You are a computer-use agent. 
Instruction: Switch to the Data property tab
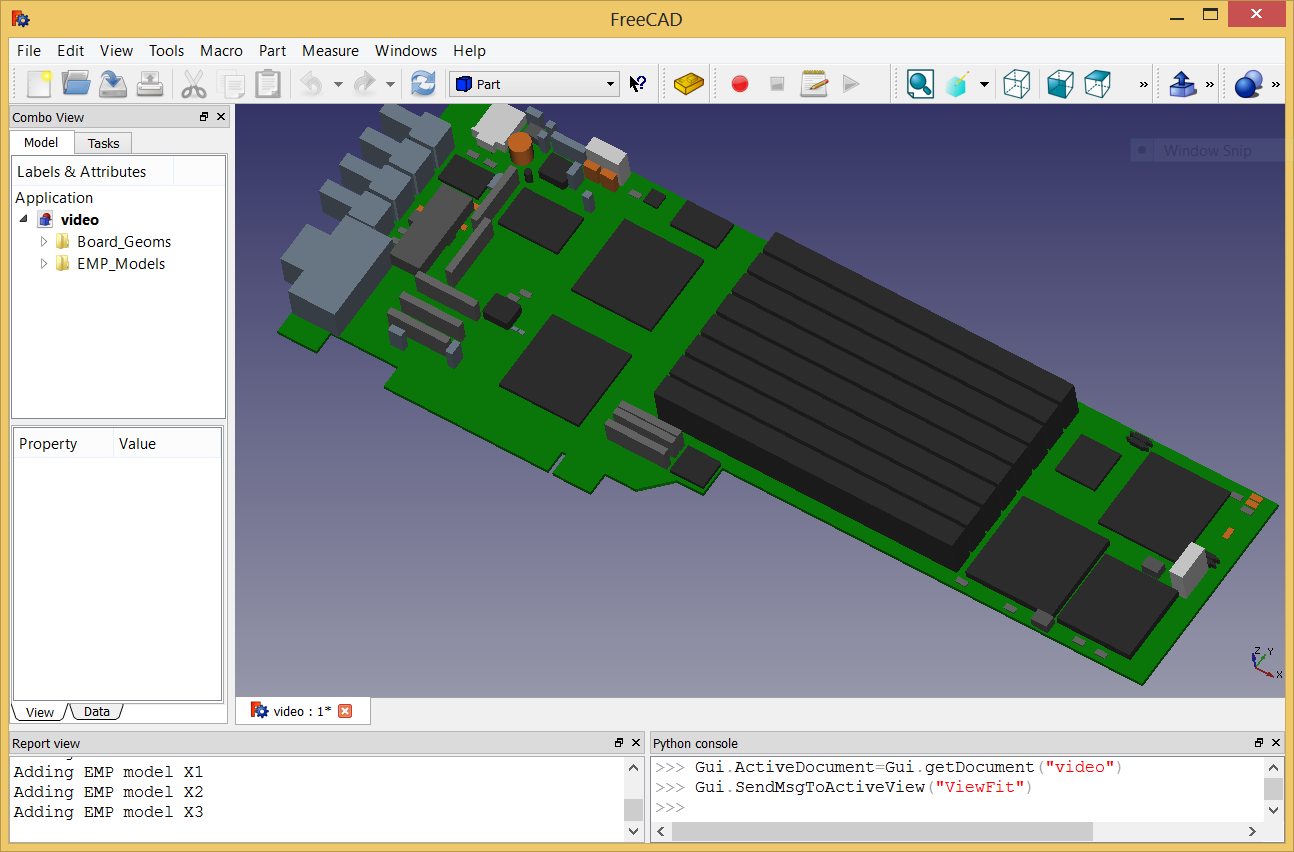(96, 712)
